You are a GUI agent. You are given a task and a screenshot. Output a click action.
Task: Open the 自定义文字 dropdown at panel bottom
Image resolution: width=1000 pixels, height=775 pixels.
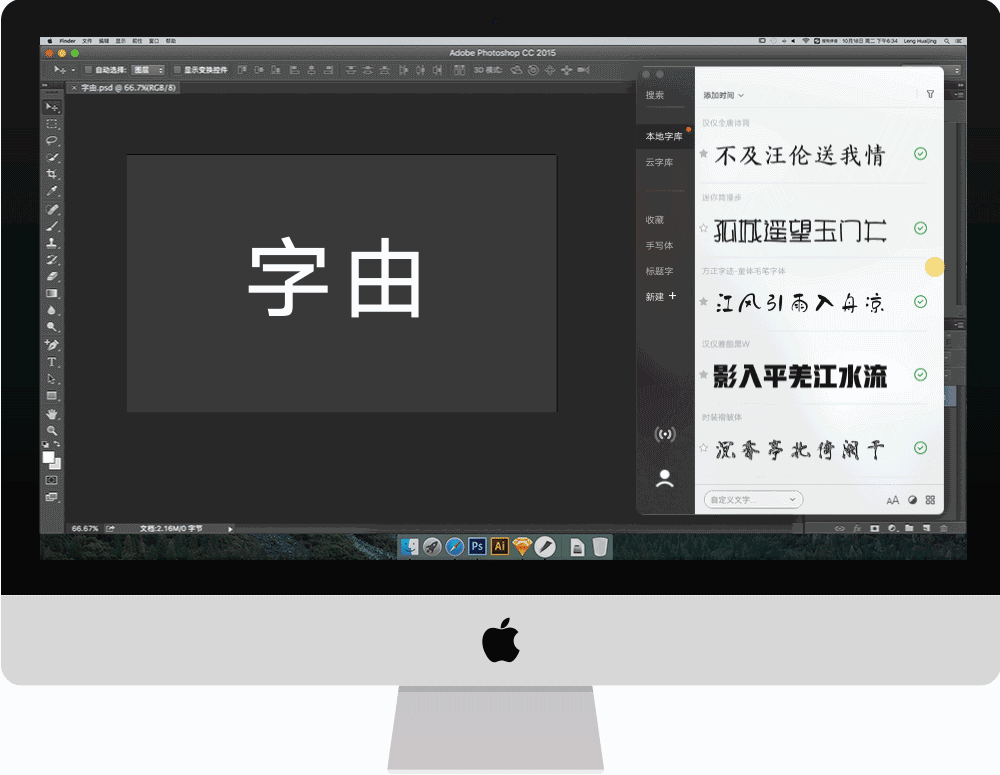pyautogui.click(x=752, y=499)
